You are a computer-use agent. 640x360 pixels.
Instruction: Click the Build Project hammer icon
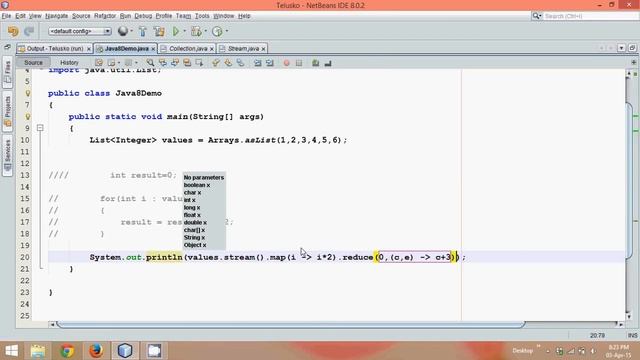[x=142, y=31]
